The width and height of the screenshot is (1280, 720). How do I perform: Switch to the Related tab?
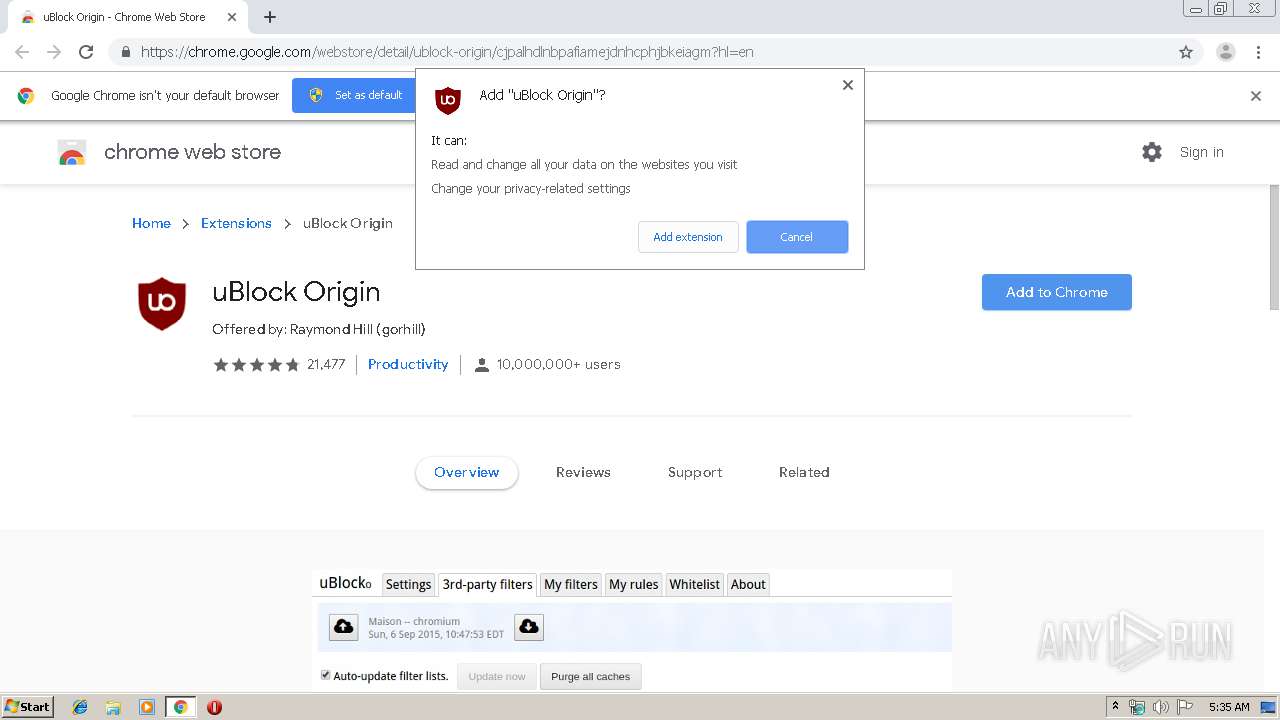point(804,472)
